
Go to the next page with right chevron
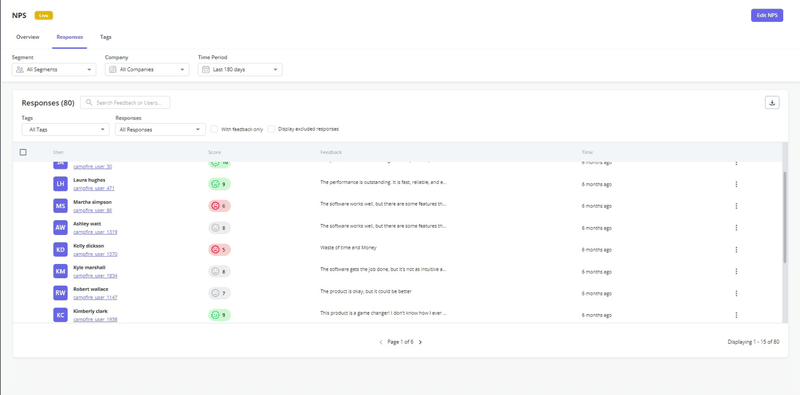[420, 342]
